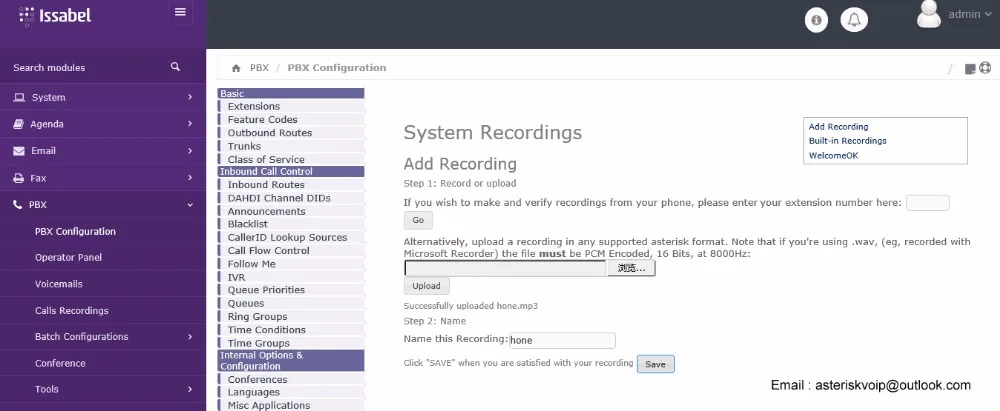
Task: Open the Ring Groups link
Action: [x=257, y=317]
